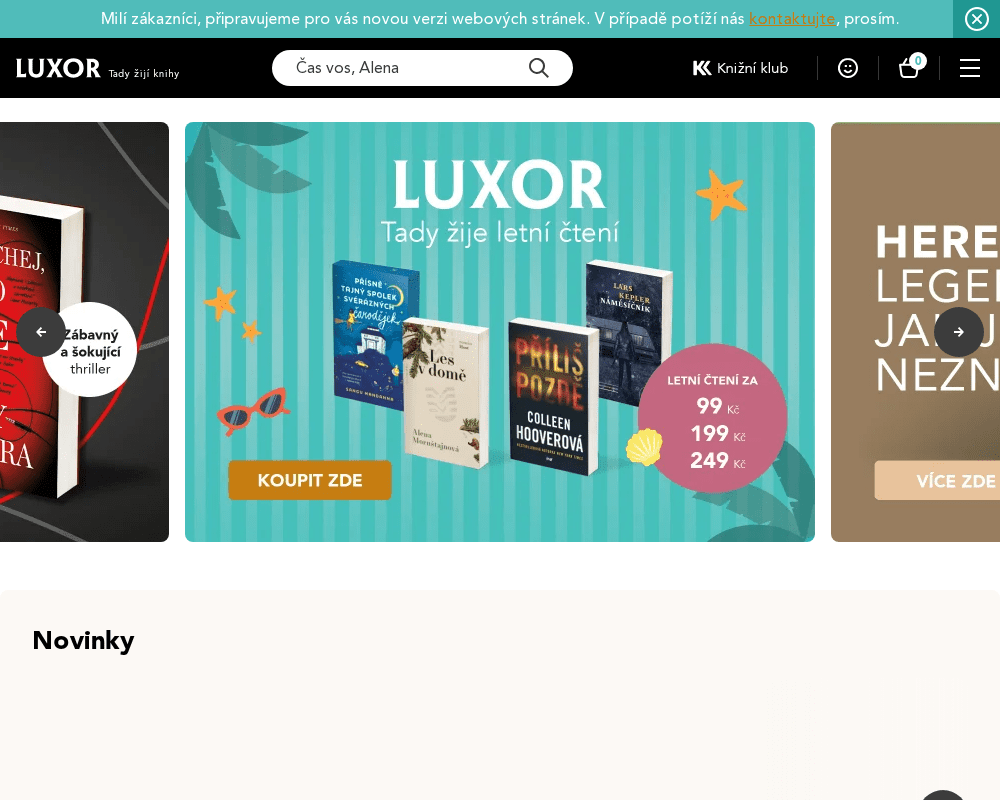This screenshot has height=800, width=1000.
Task: Click the KOUPIT ZDE button
Action: 310,480
